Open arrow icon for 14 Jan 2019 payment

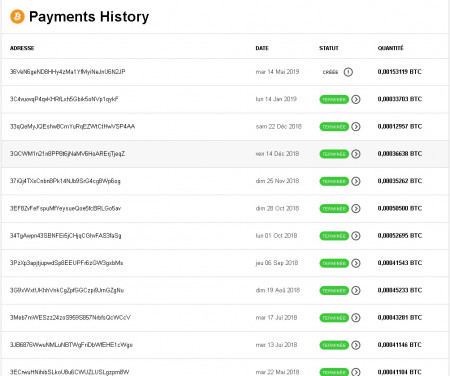356,99
